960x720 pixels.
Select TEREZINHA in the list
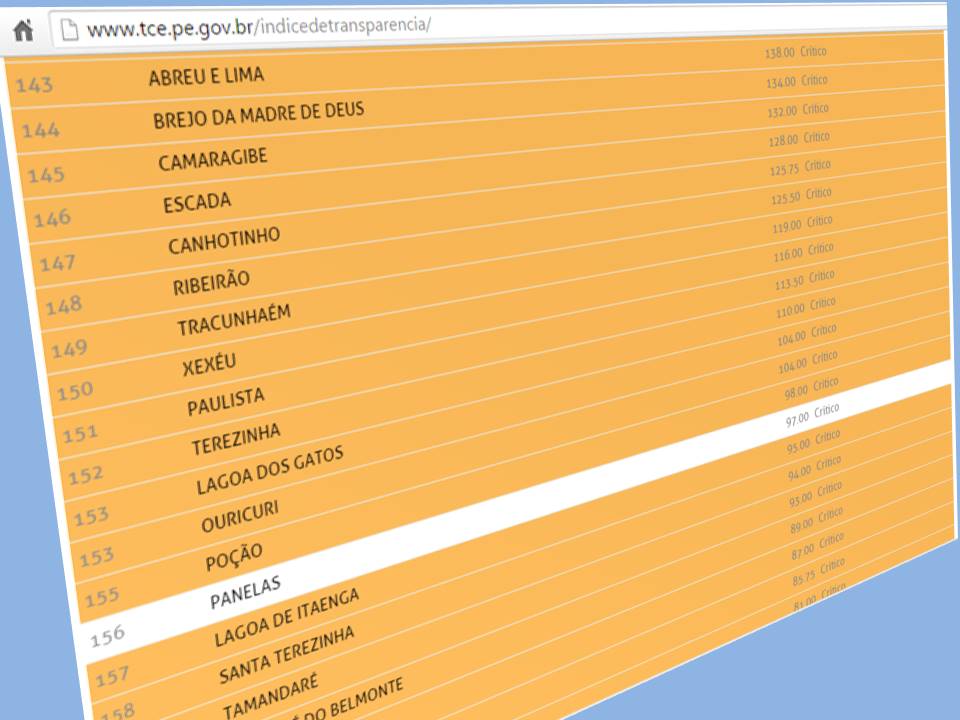(236, 438)
